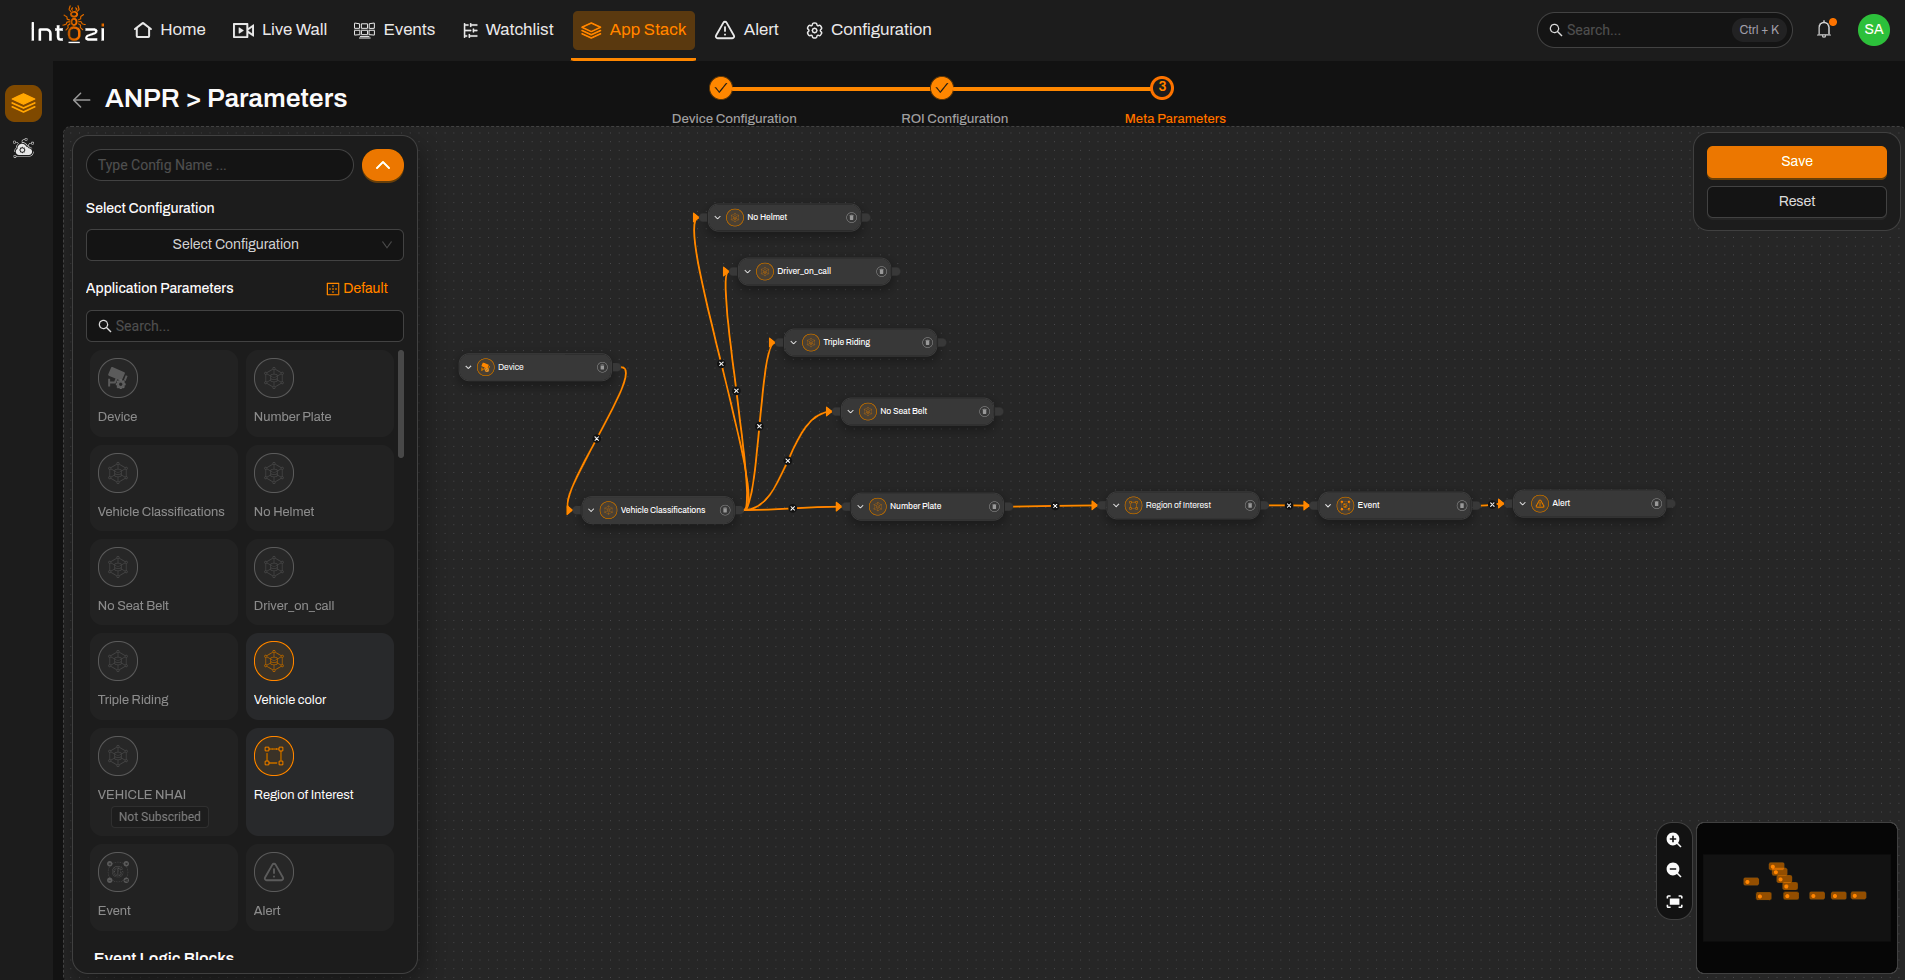Select the Device parameter tile icon

pos(118,379)
